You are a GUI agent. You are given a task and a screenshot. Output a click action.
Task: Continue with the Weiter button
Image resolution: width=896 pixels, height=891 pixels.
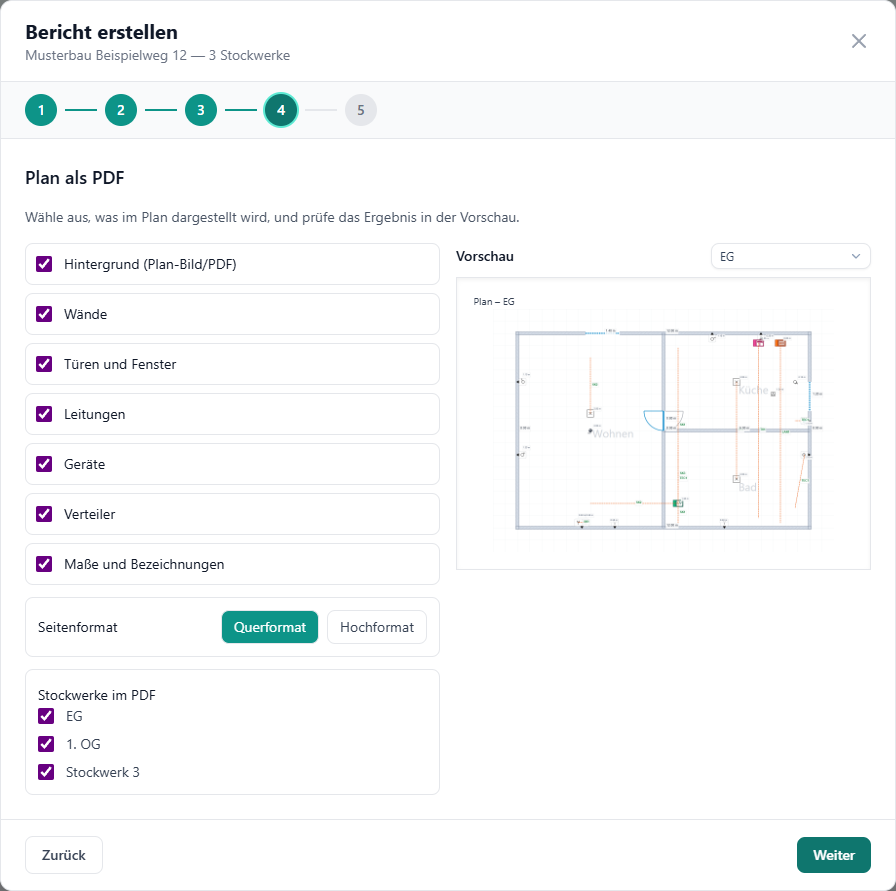click(x=834, y=855)
